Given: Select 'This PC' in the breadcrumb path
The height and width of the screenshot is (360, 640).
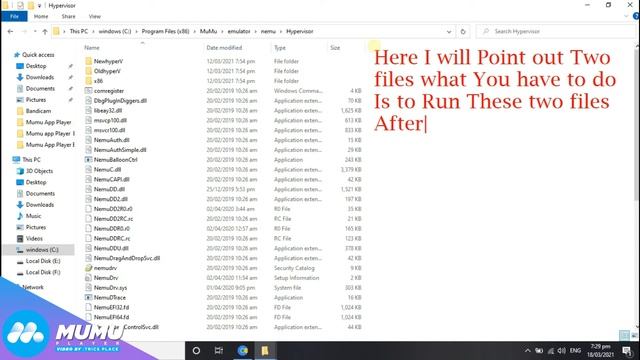Looking at the screenshot, I should (78, 31).
